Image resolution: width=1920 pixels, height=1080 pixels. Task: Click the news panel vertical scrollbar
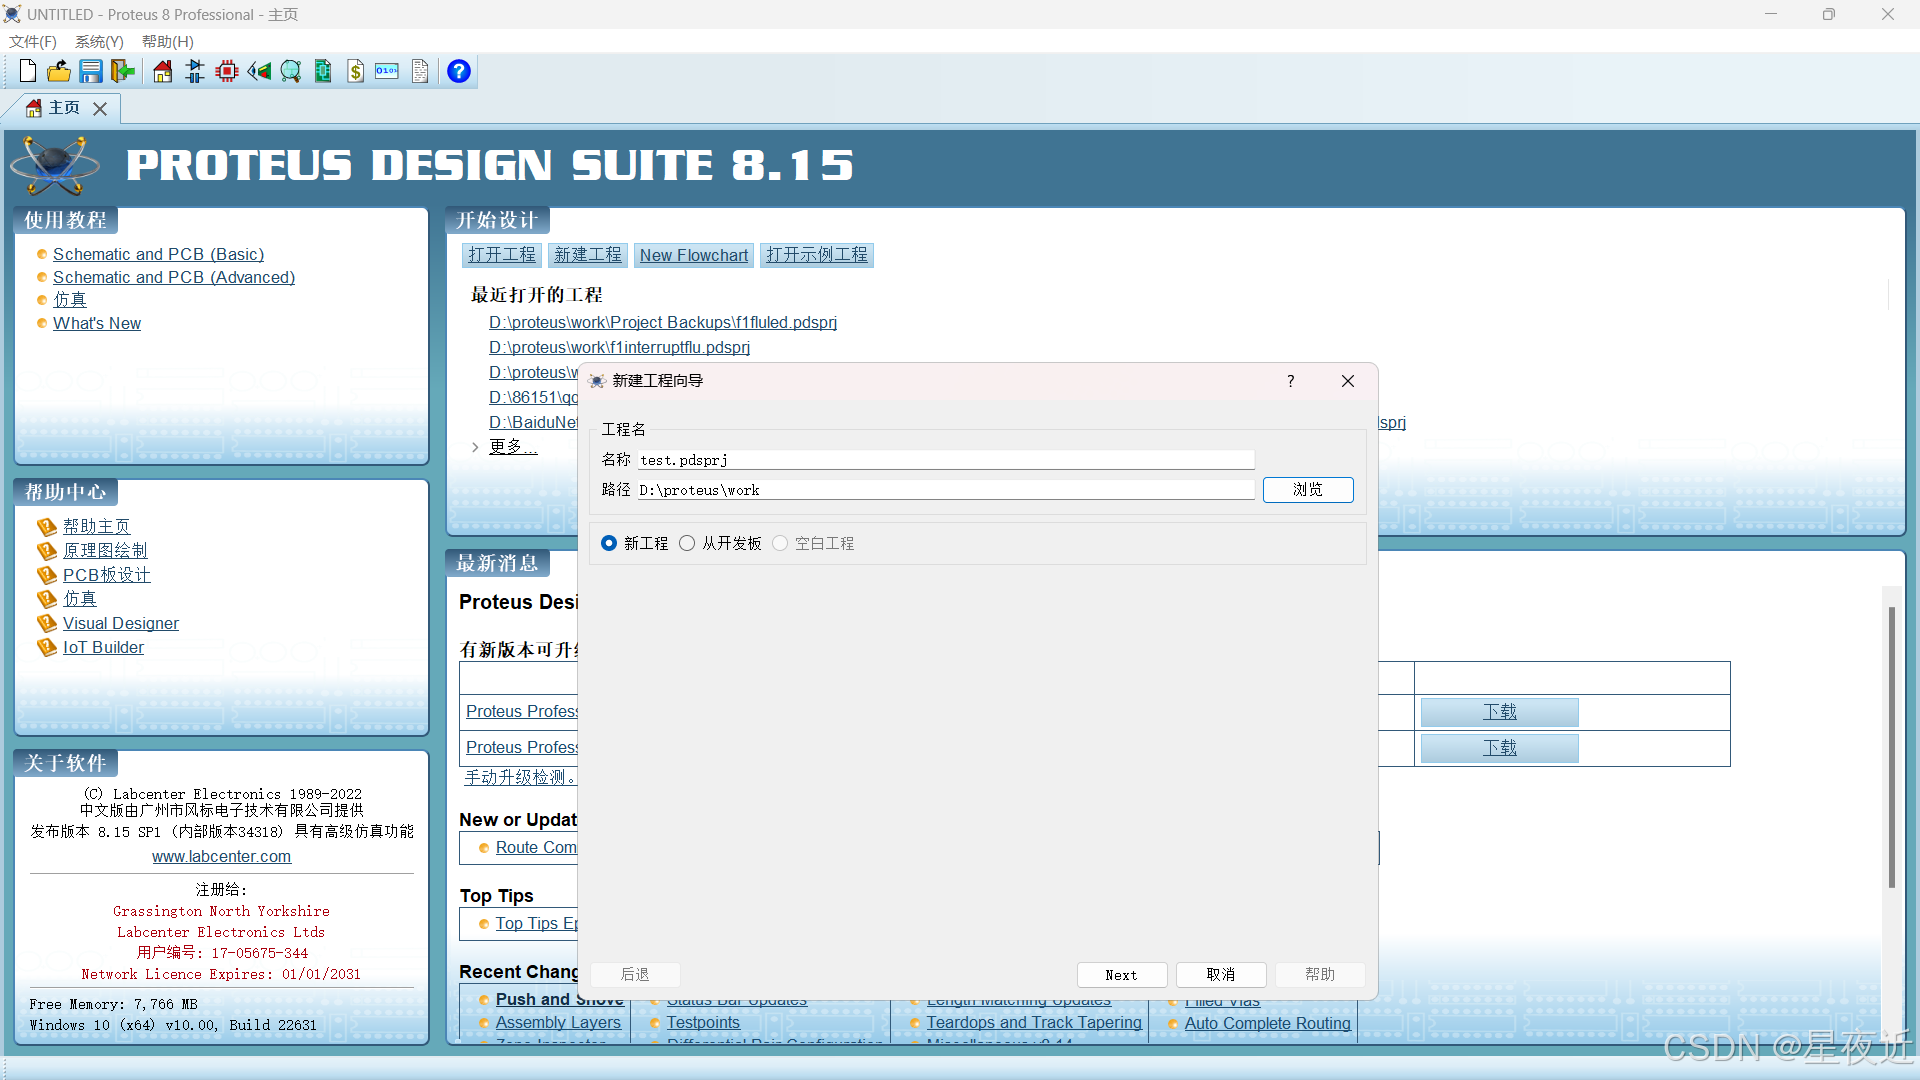tap(1891, 745)
